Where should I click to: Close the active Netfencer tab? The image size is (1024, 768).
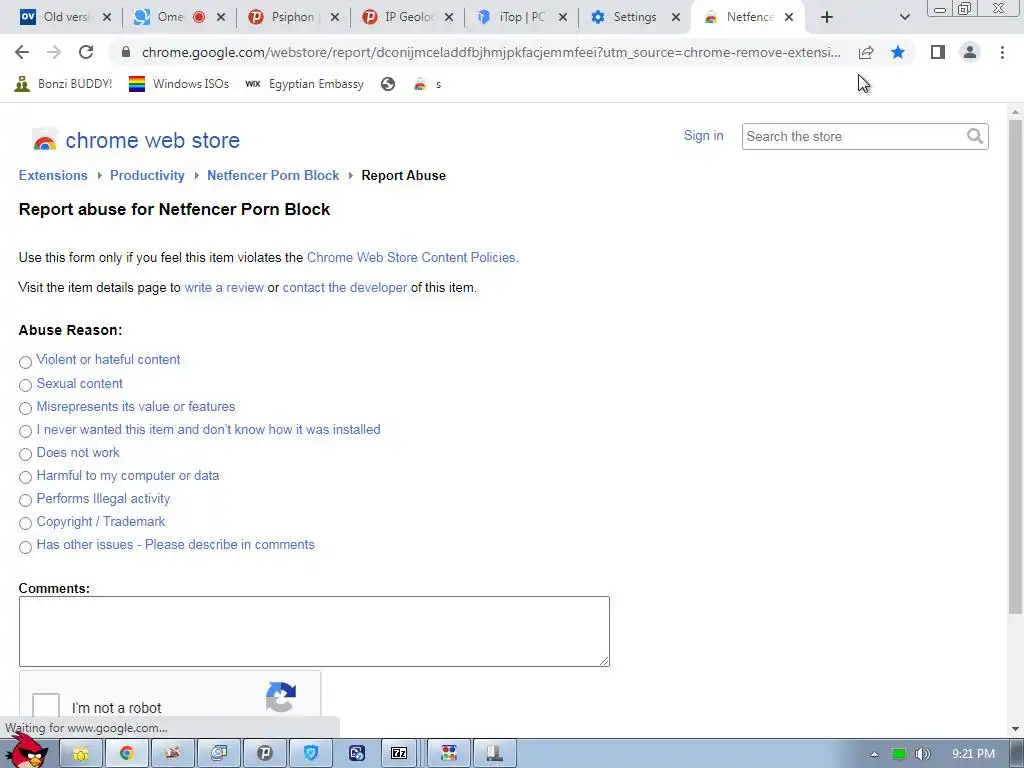click(x=789, y=17)
